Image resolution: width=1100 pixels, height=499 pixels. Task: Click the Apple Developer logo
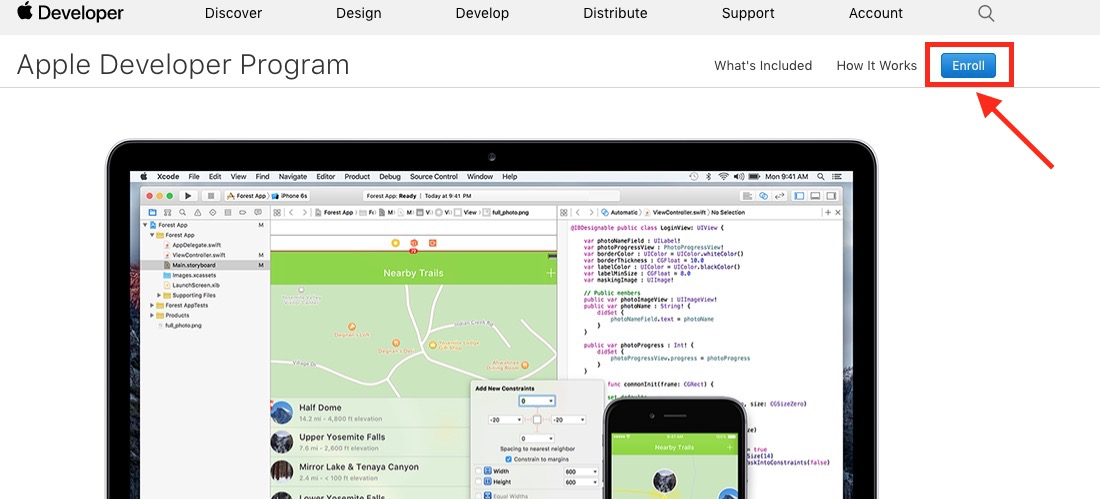click(x=71, y=13)
